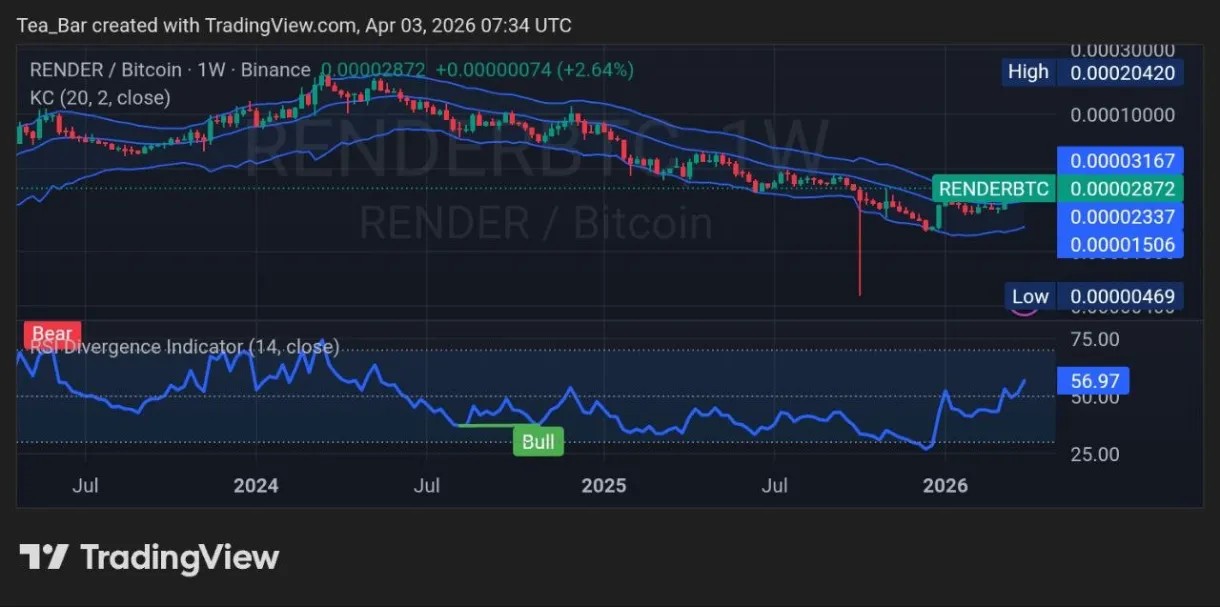Select the green RENDERBTC symbol tag
Image resolution: width=1220 pixels, height=607 pixels.
(994, 188)
